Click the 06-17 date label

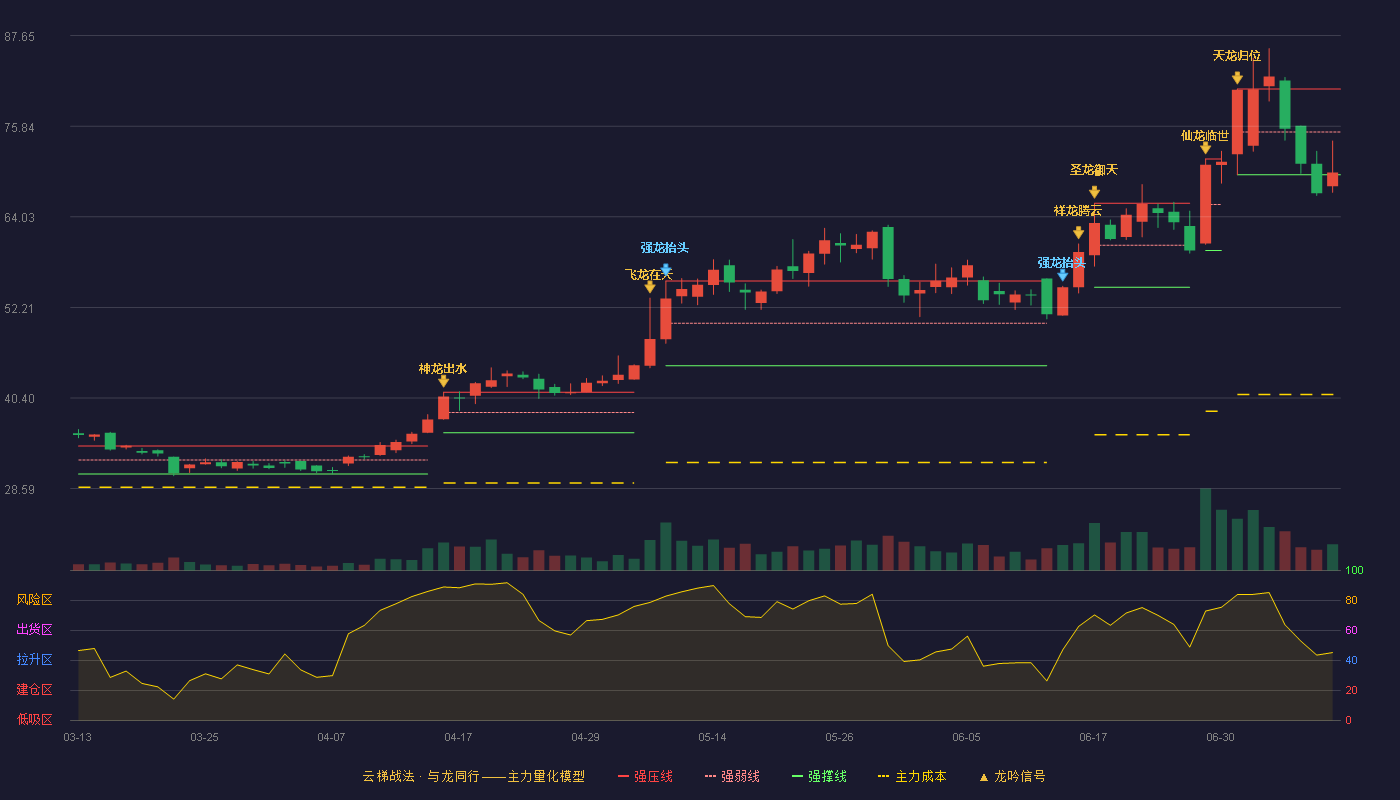[x=1093, y=737]
